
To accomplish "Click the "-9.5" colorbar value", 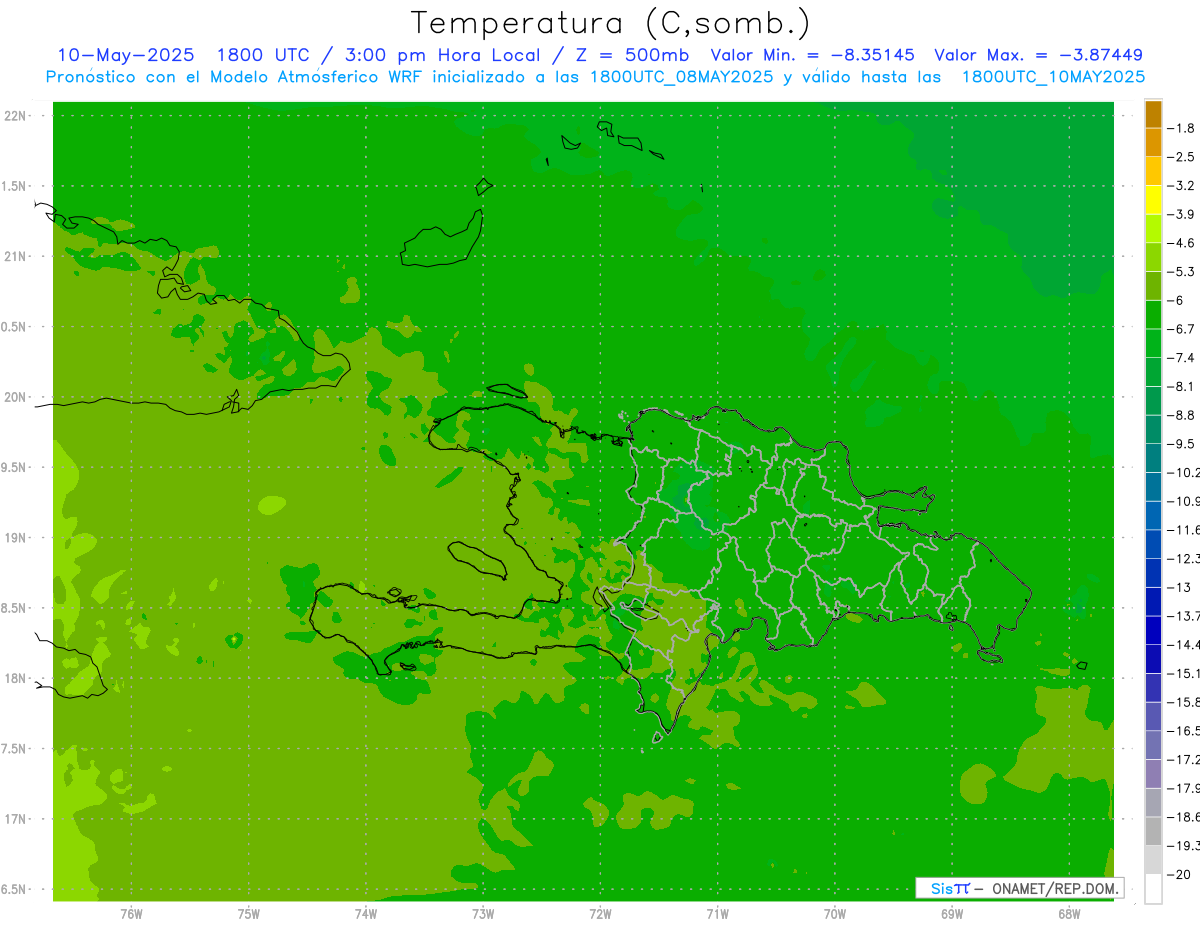I will [1182, 444].
